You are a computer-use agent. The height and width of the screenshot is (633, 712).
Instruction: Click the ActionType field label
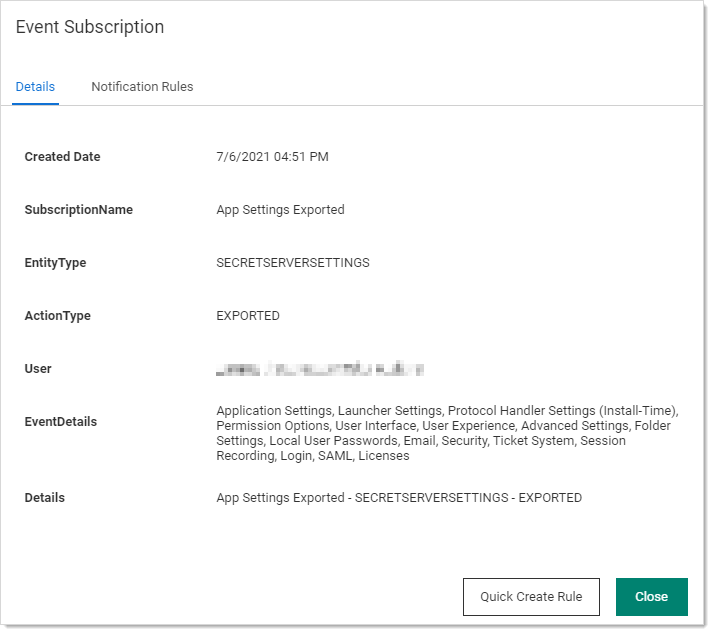click(x=57, y=316)
